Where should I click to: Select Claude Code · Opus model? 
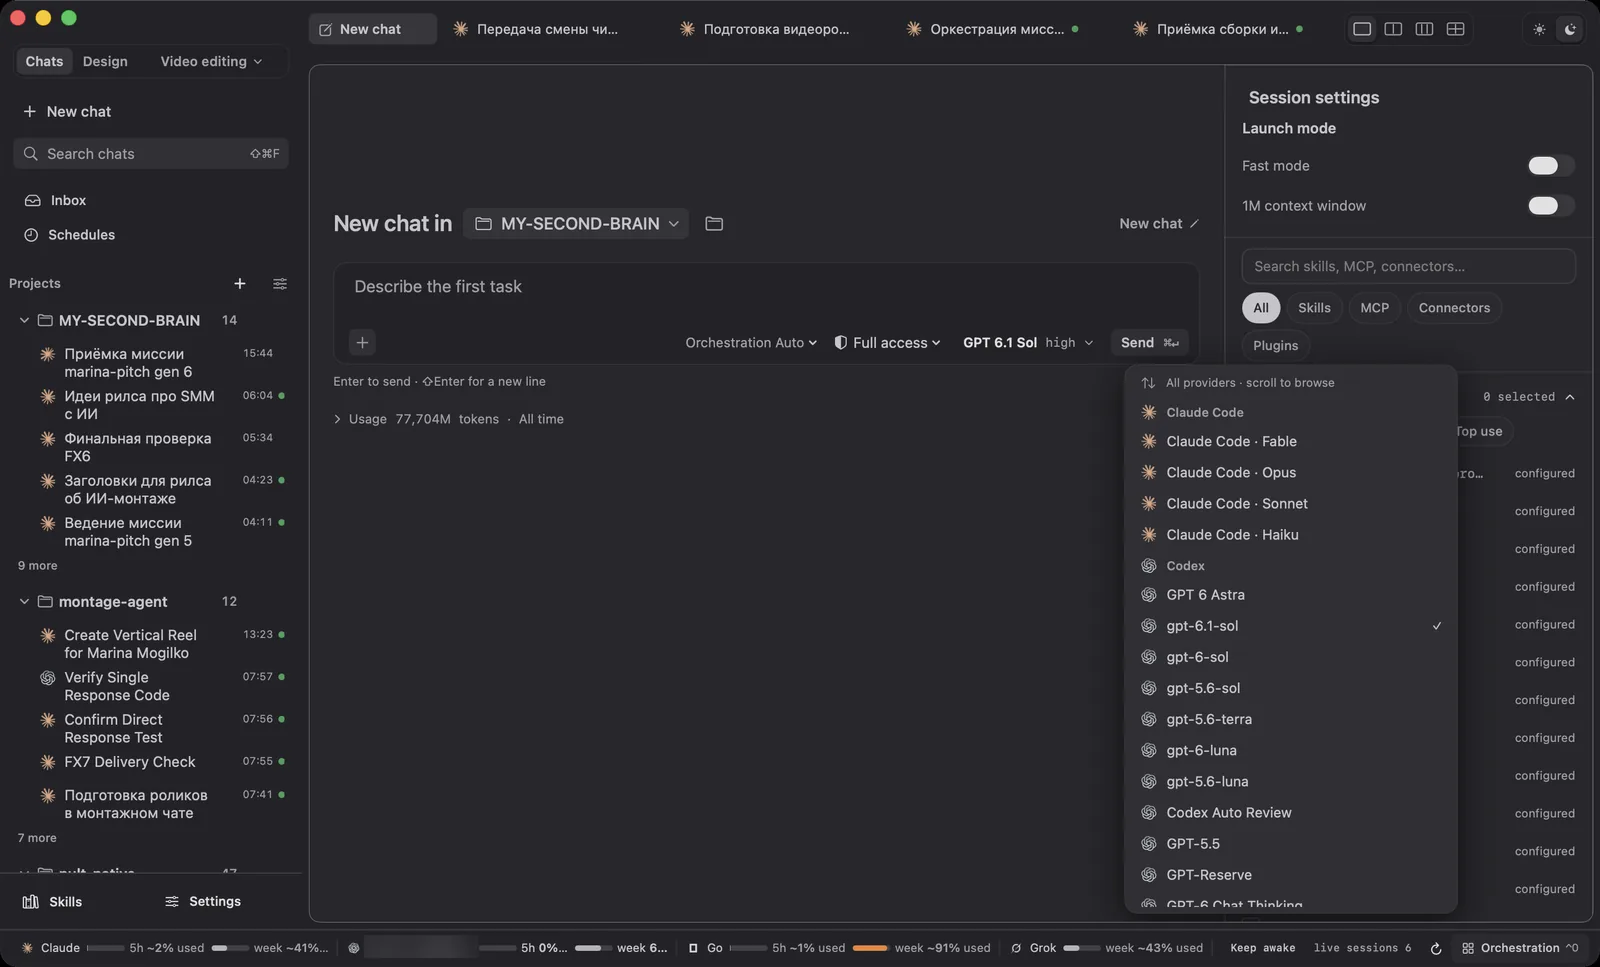(1290, 473)
